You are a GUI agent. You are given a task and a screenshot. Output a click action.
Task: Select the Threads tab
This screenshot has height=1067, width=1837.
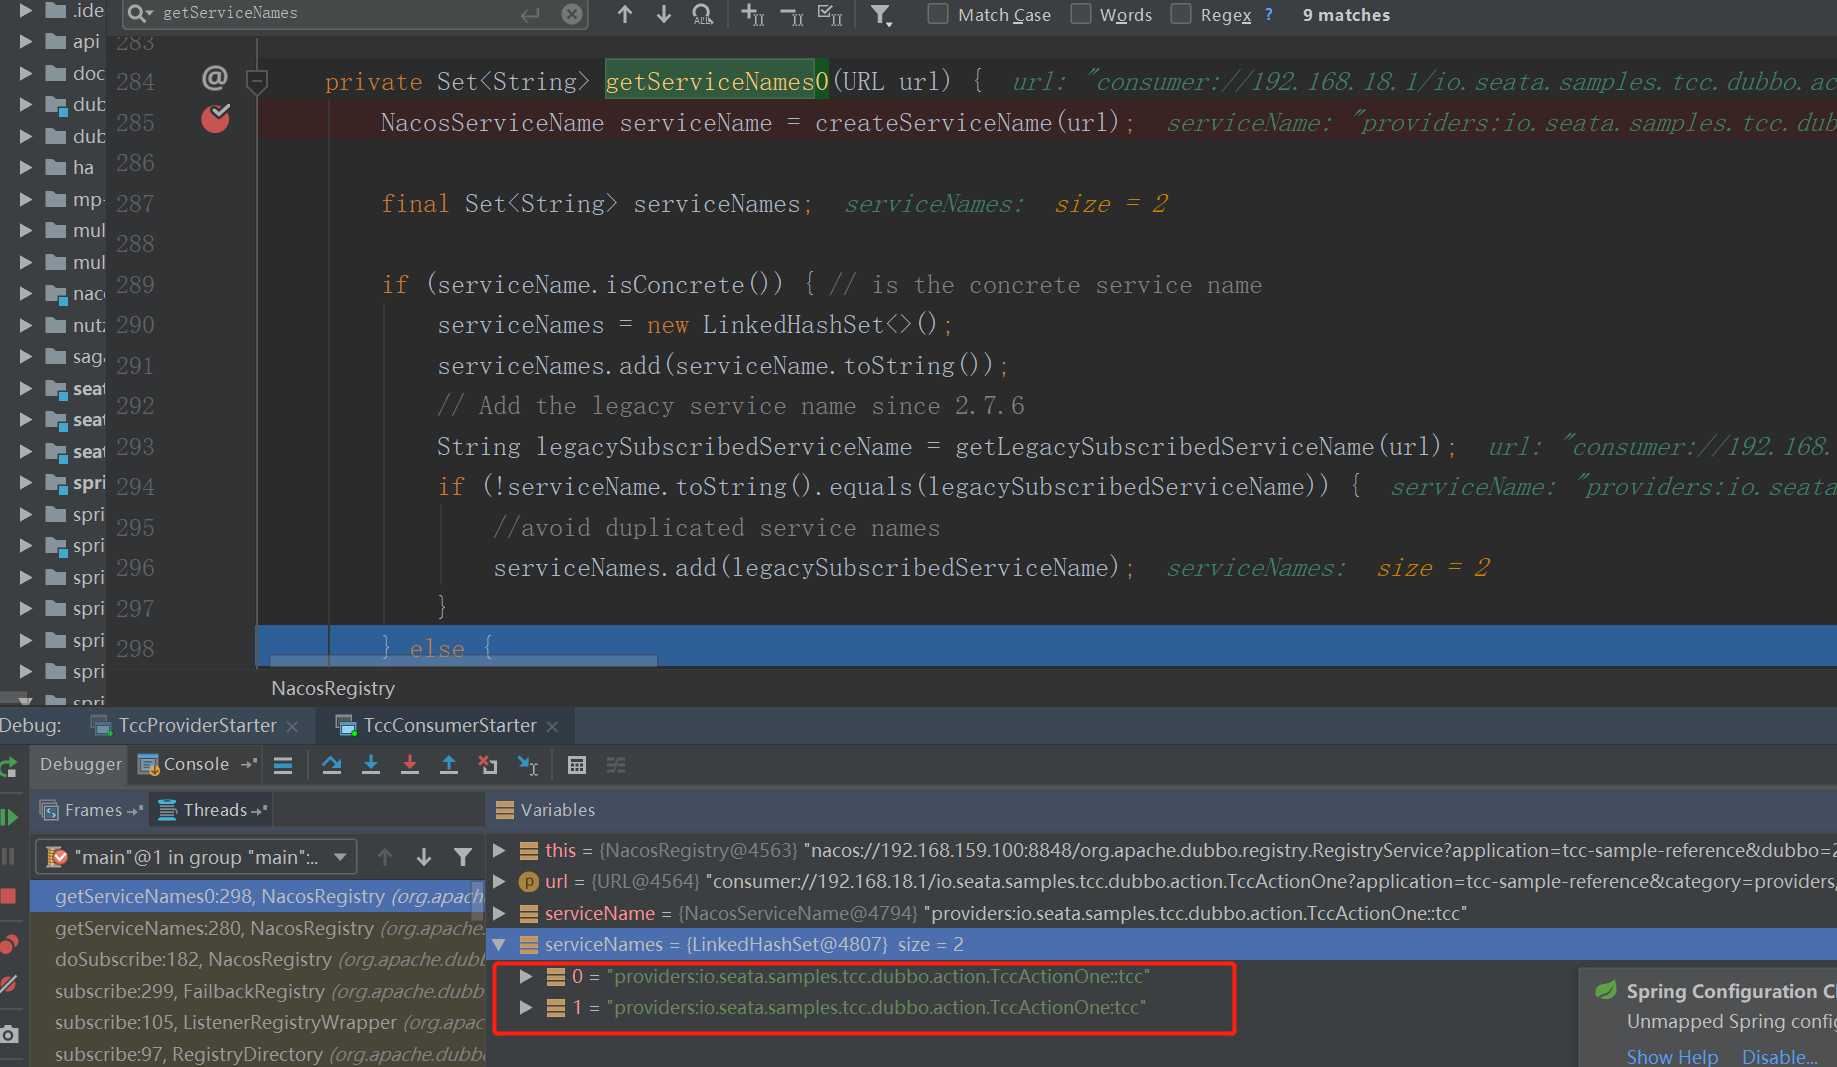(212, 810)
